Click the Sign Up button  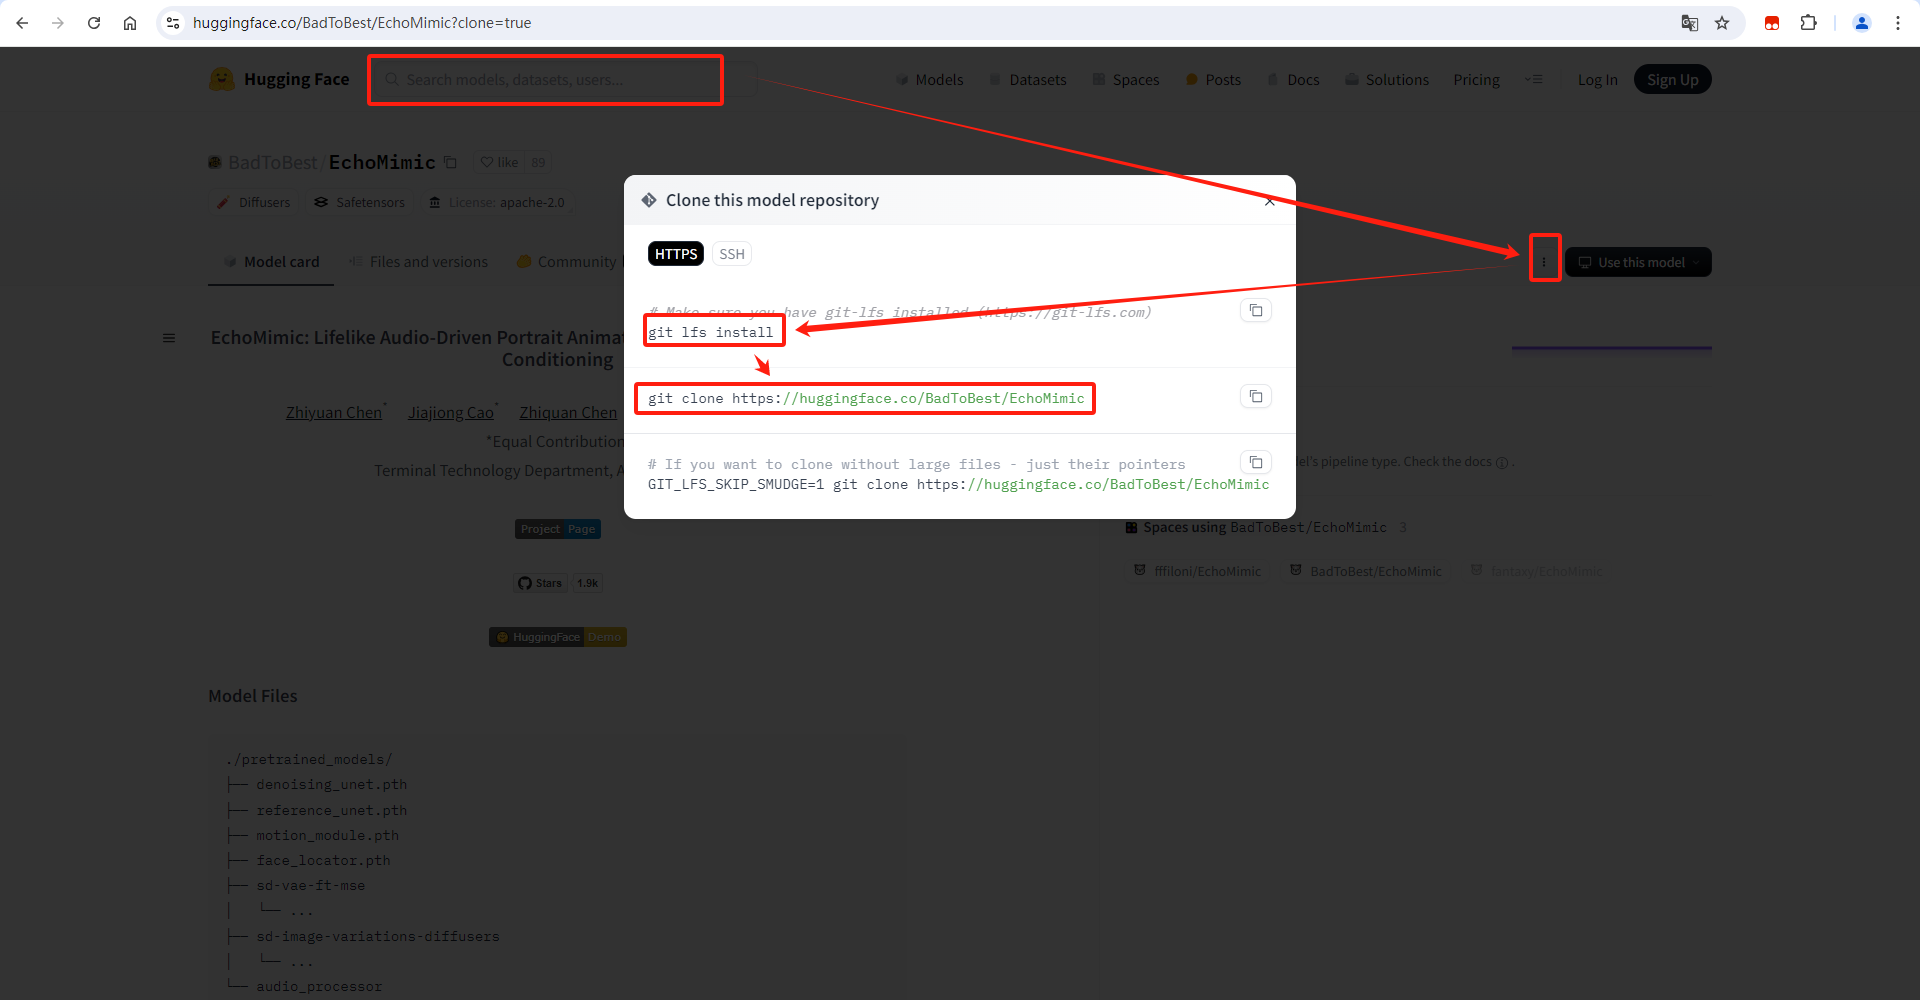tap(1672, 80)
